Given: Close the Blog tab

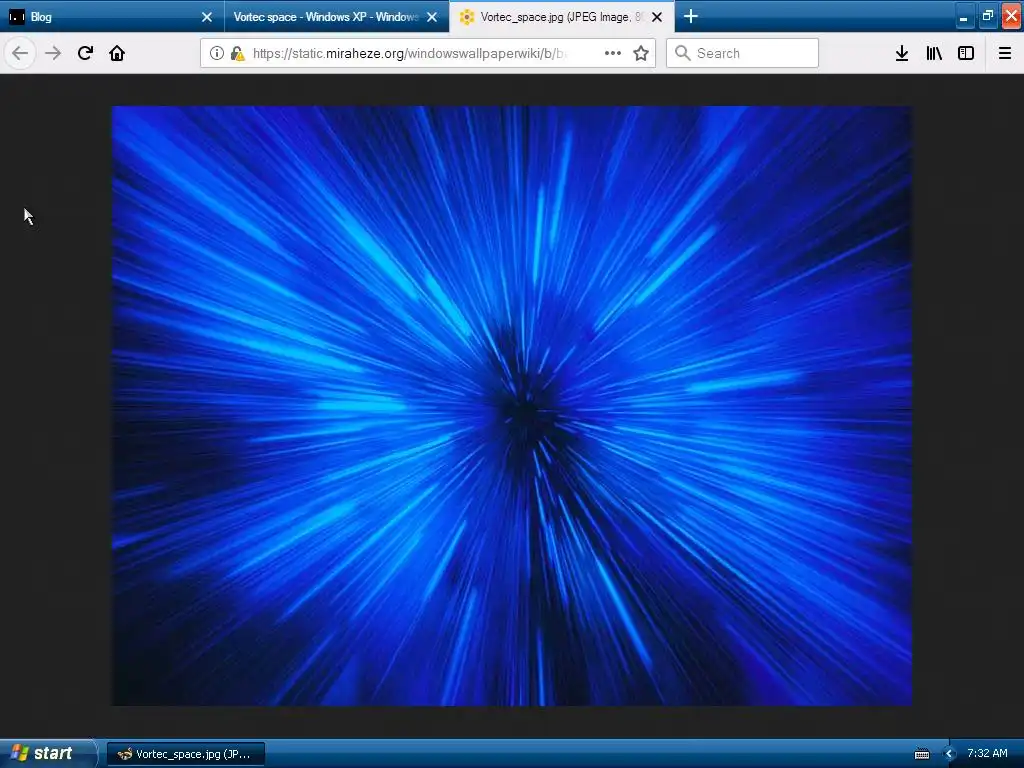Looking at the screenshot, I should click(x=207, y=17).
